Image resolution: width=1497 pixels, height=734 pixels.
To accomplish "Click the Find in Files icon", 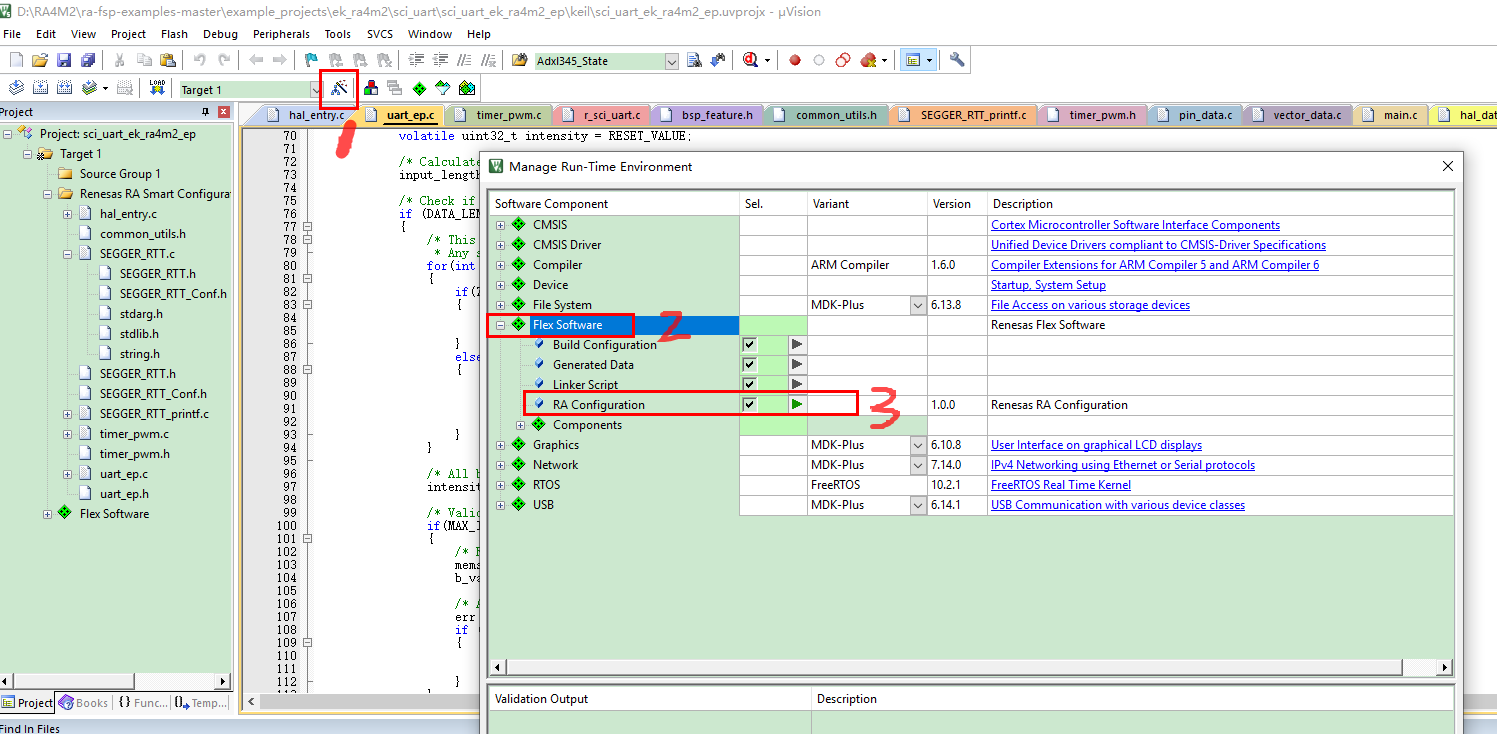I will 522,60.
